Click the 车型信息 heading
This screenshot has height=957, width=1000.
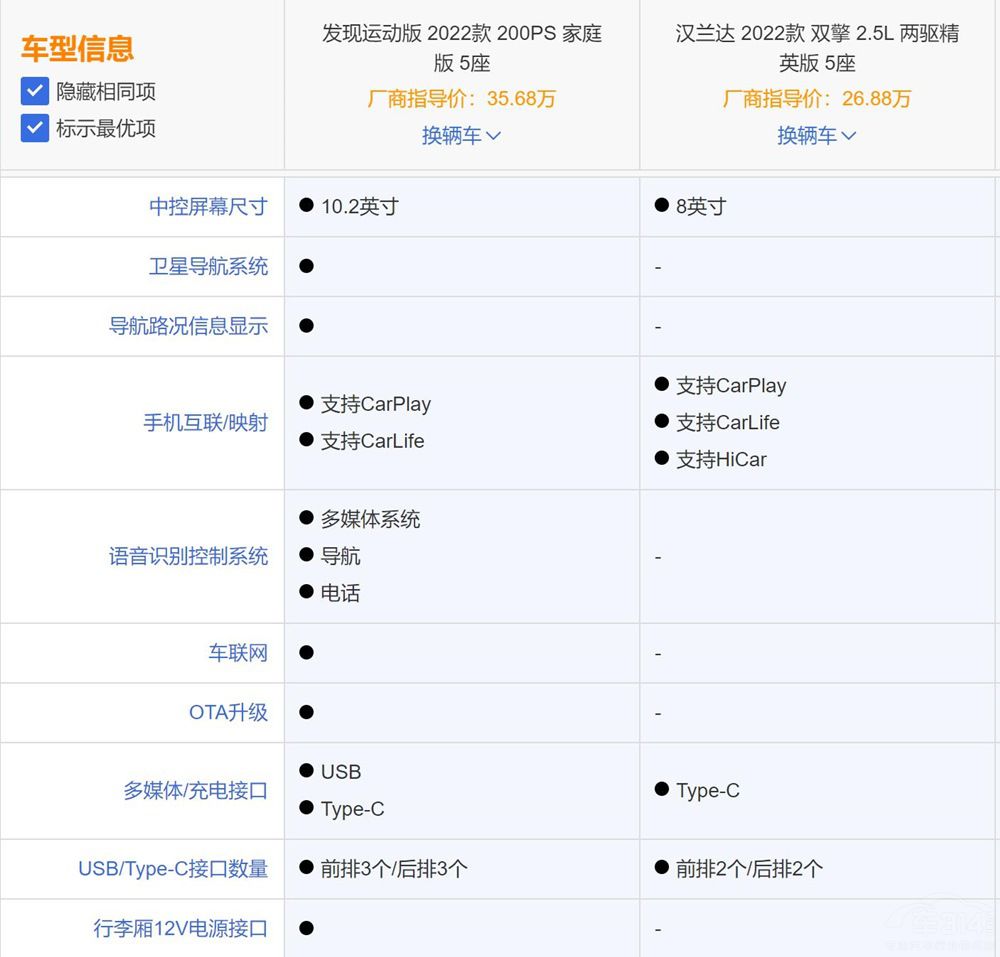(x=77, y=49)
